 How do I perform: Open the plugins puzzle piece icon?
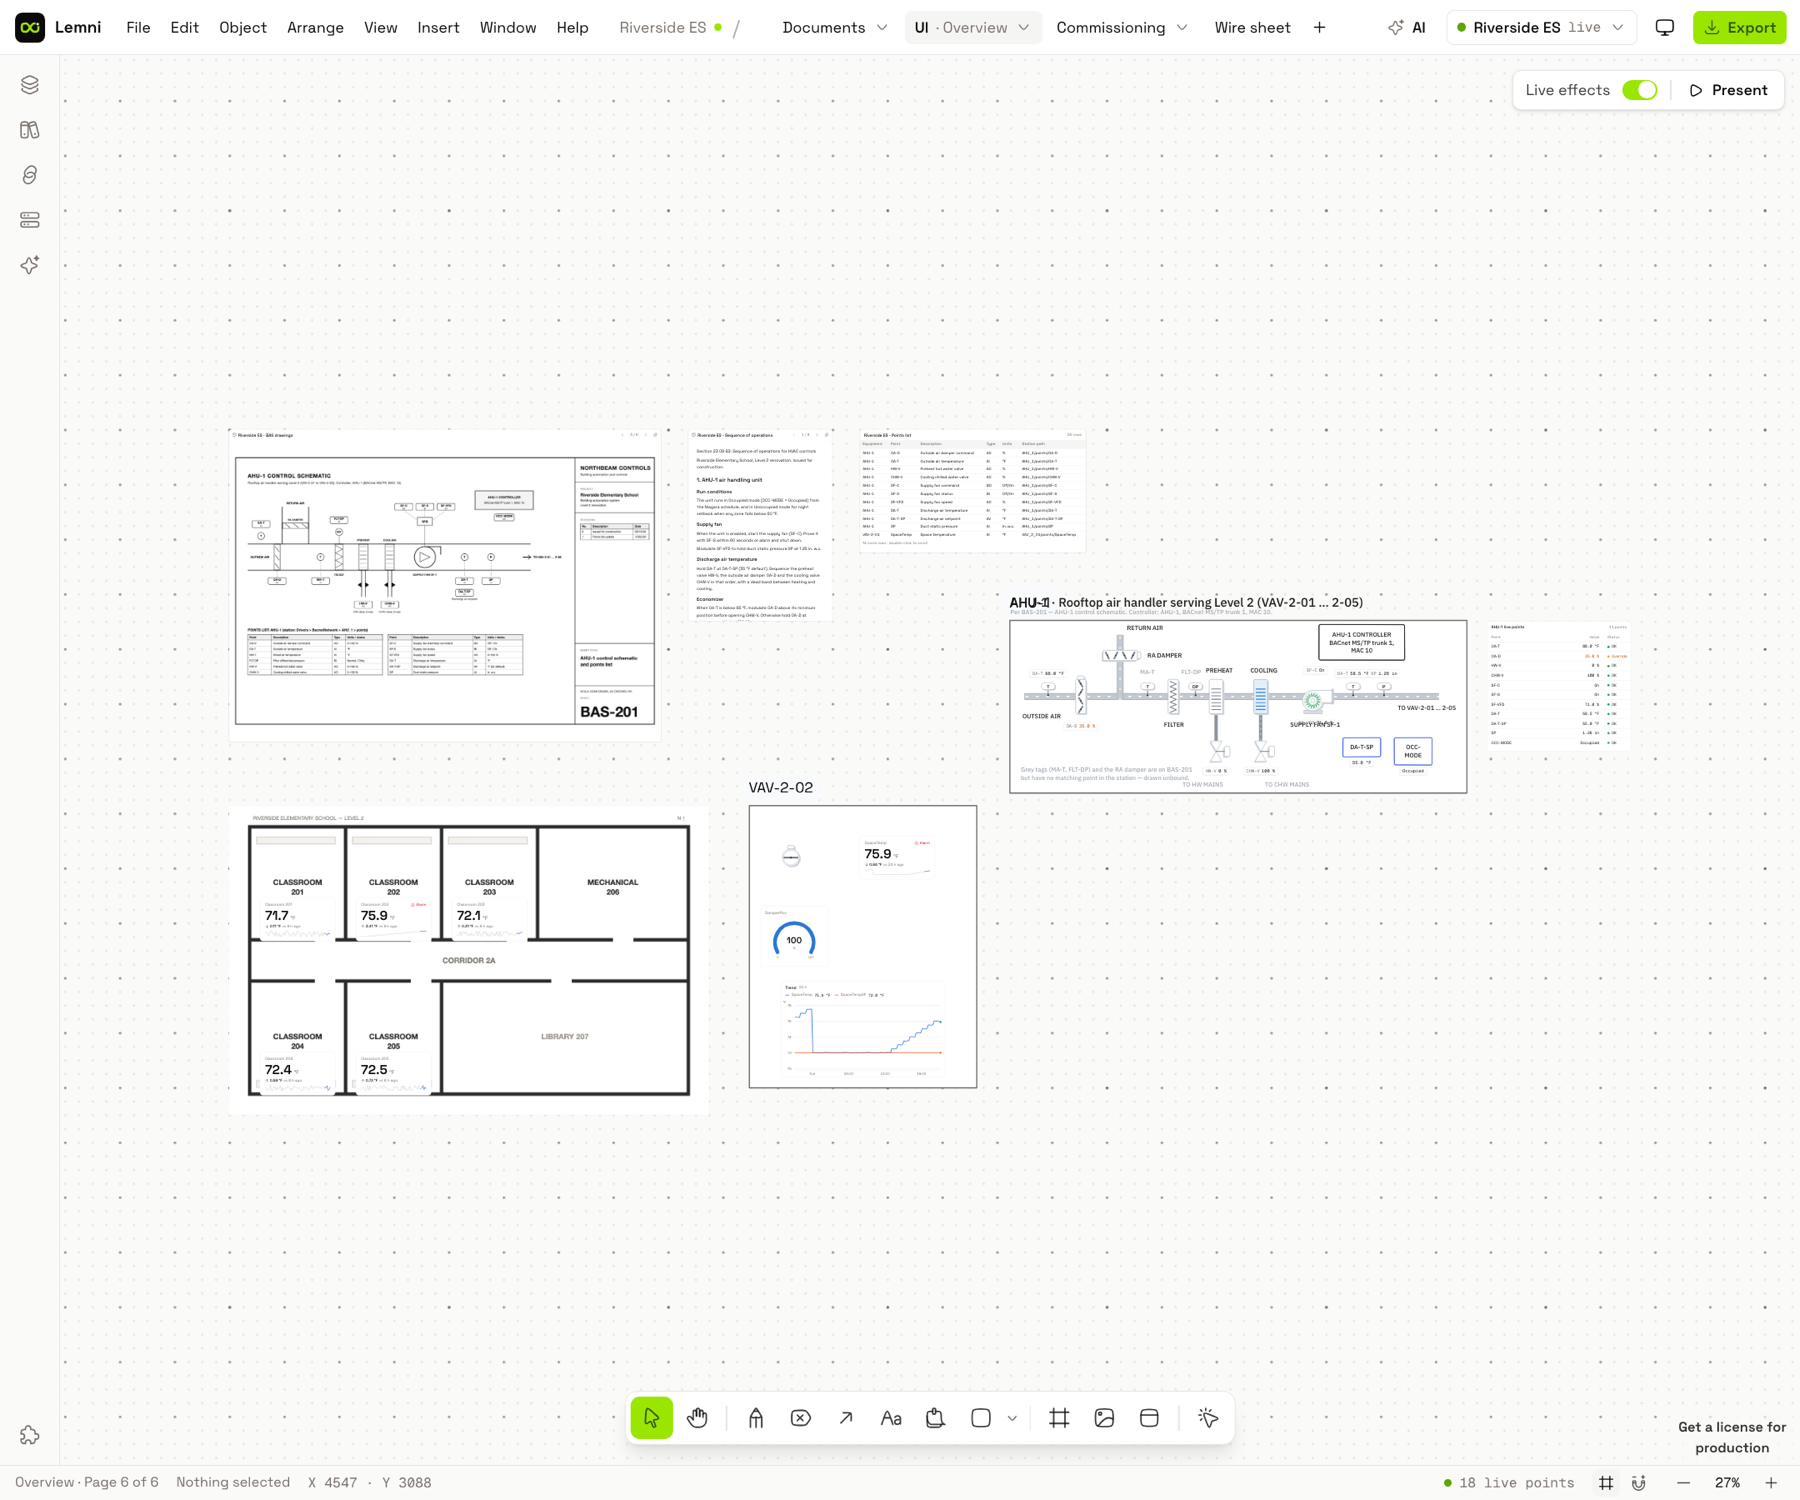30,1435
